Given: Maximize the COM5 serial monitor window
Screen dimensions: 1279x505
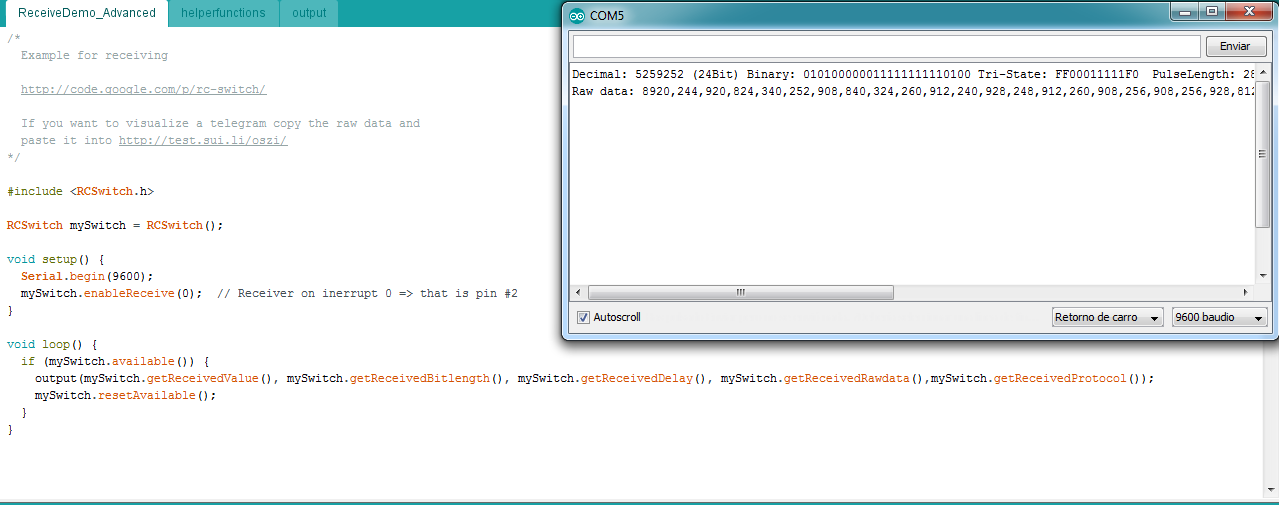Looking at the screenshot, I should [1212, 12].
